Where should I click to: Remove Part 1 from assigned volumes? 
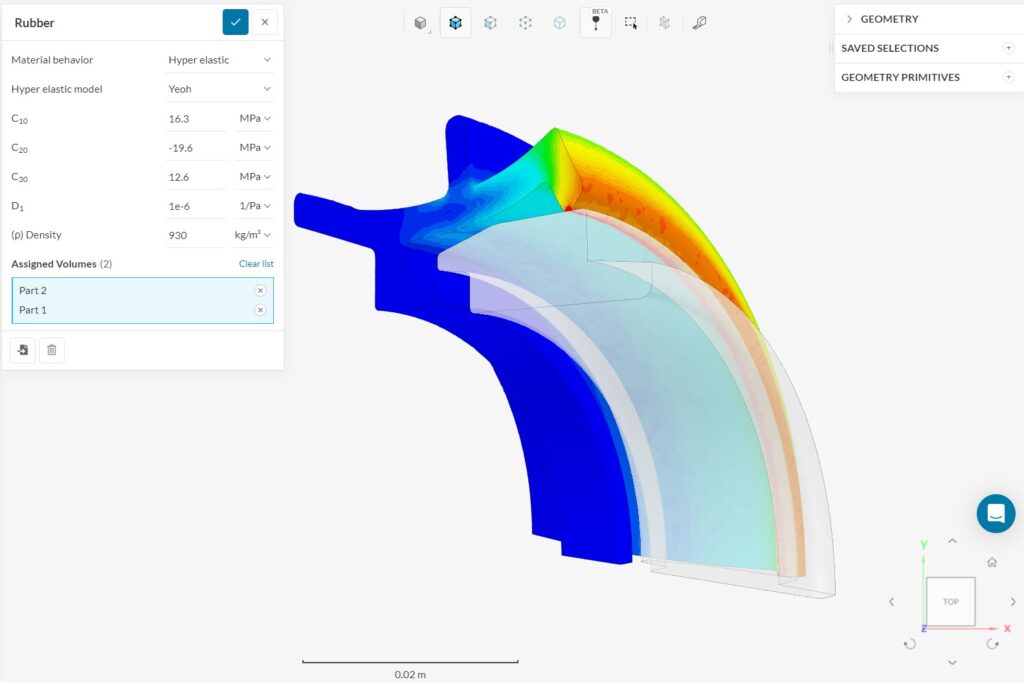click(x=260, y=309)
